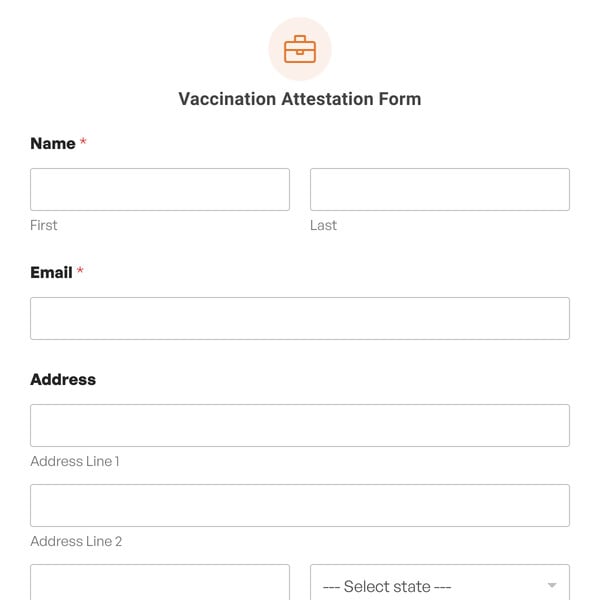Image resolution: width=600 pixels, height=600 pixels.
Task: Select the Address Line 2 text box
Action: click(x=300, y=505)
